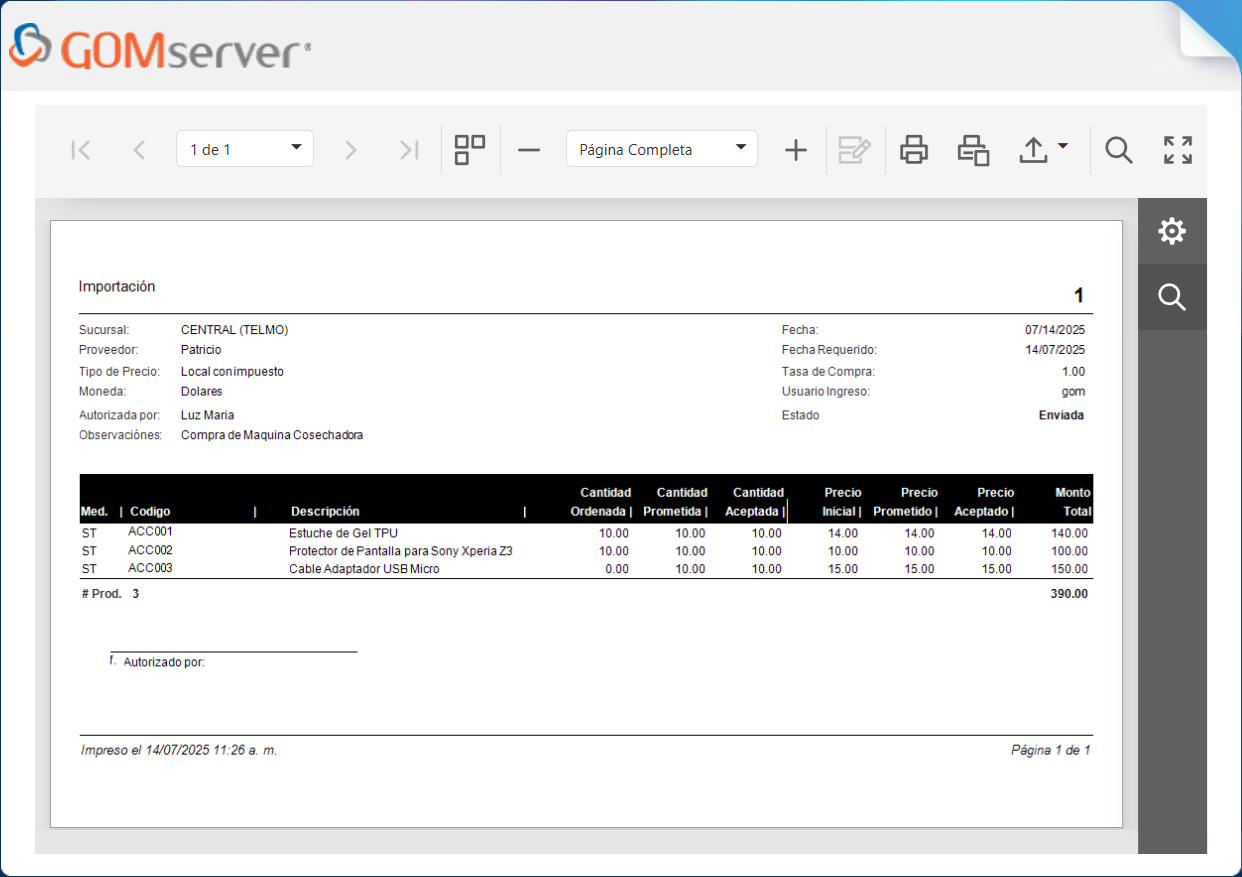1242x877 pixels.
Task: Zoom out with the minus button
Action: click(529, 150)
